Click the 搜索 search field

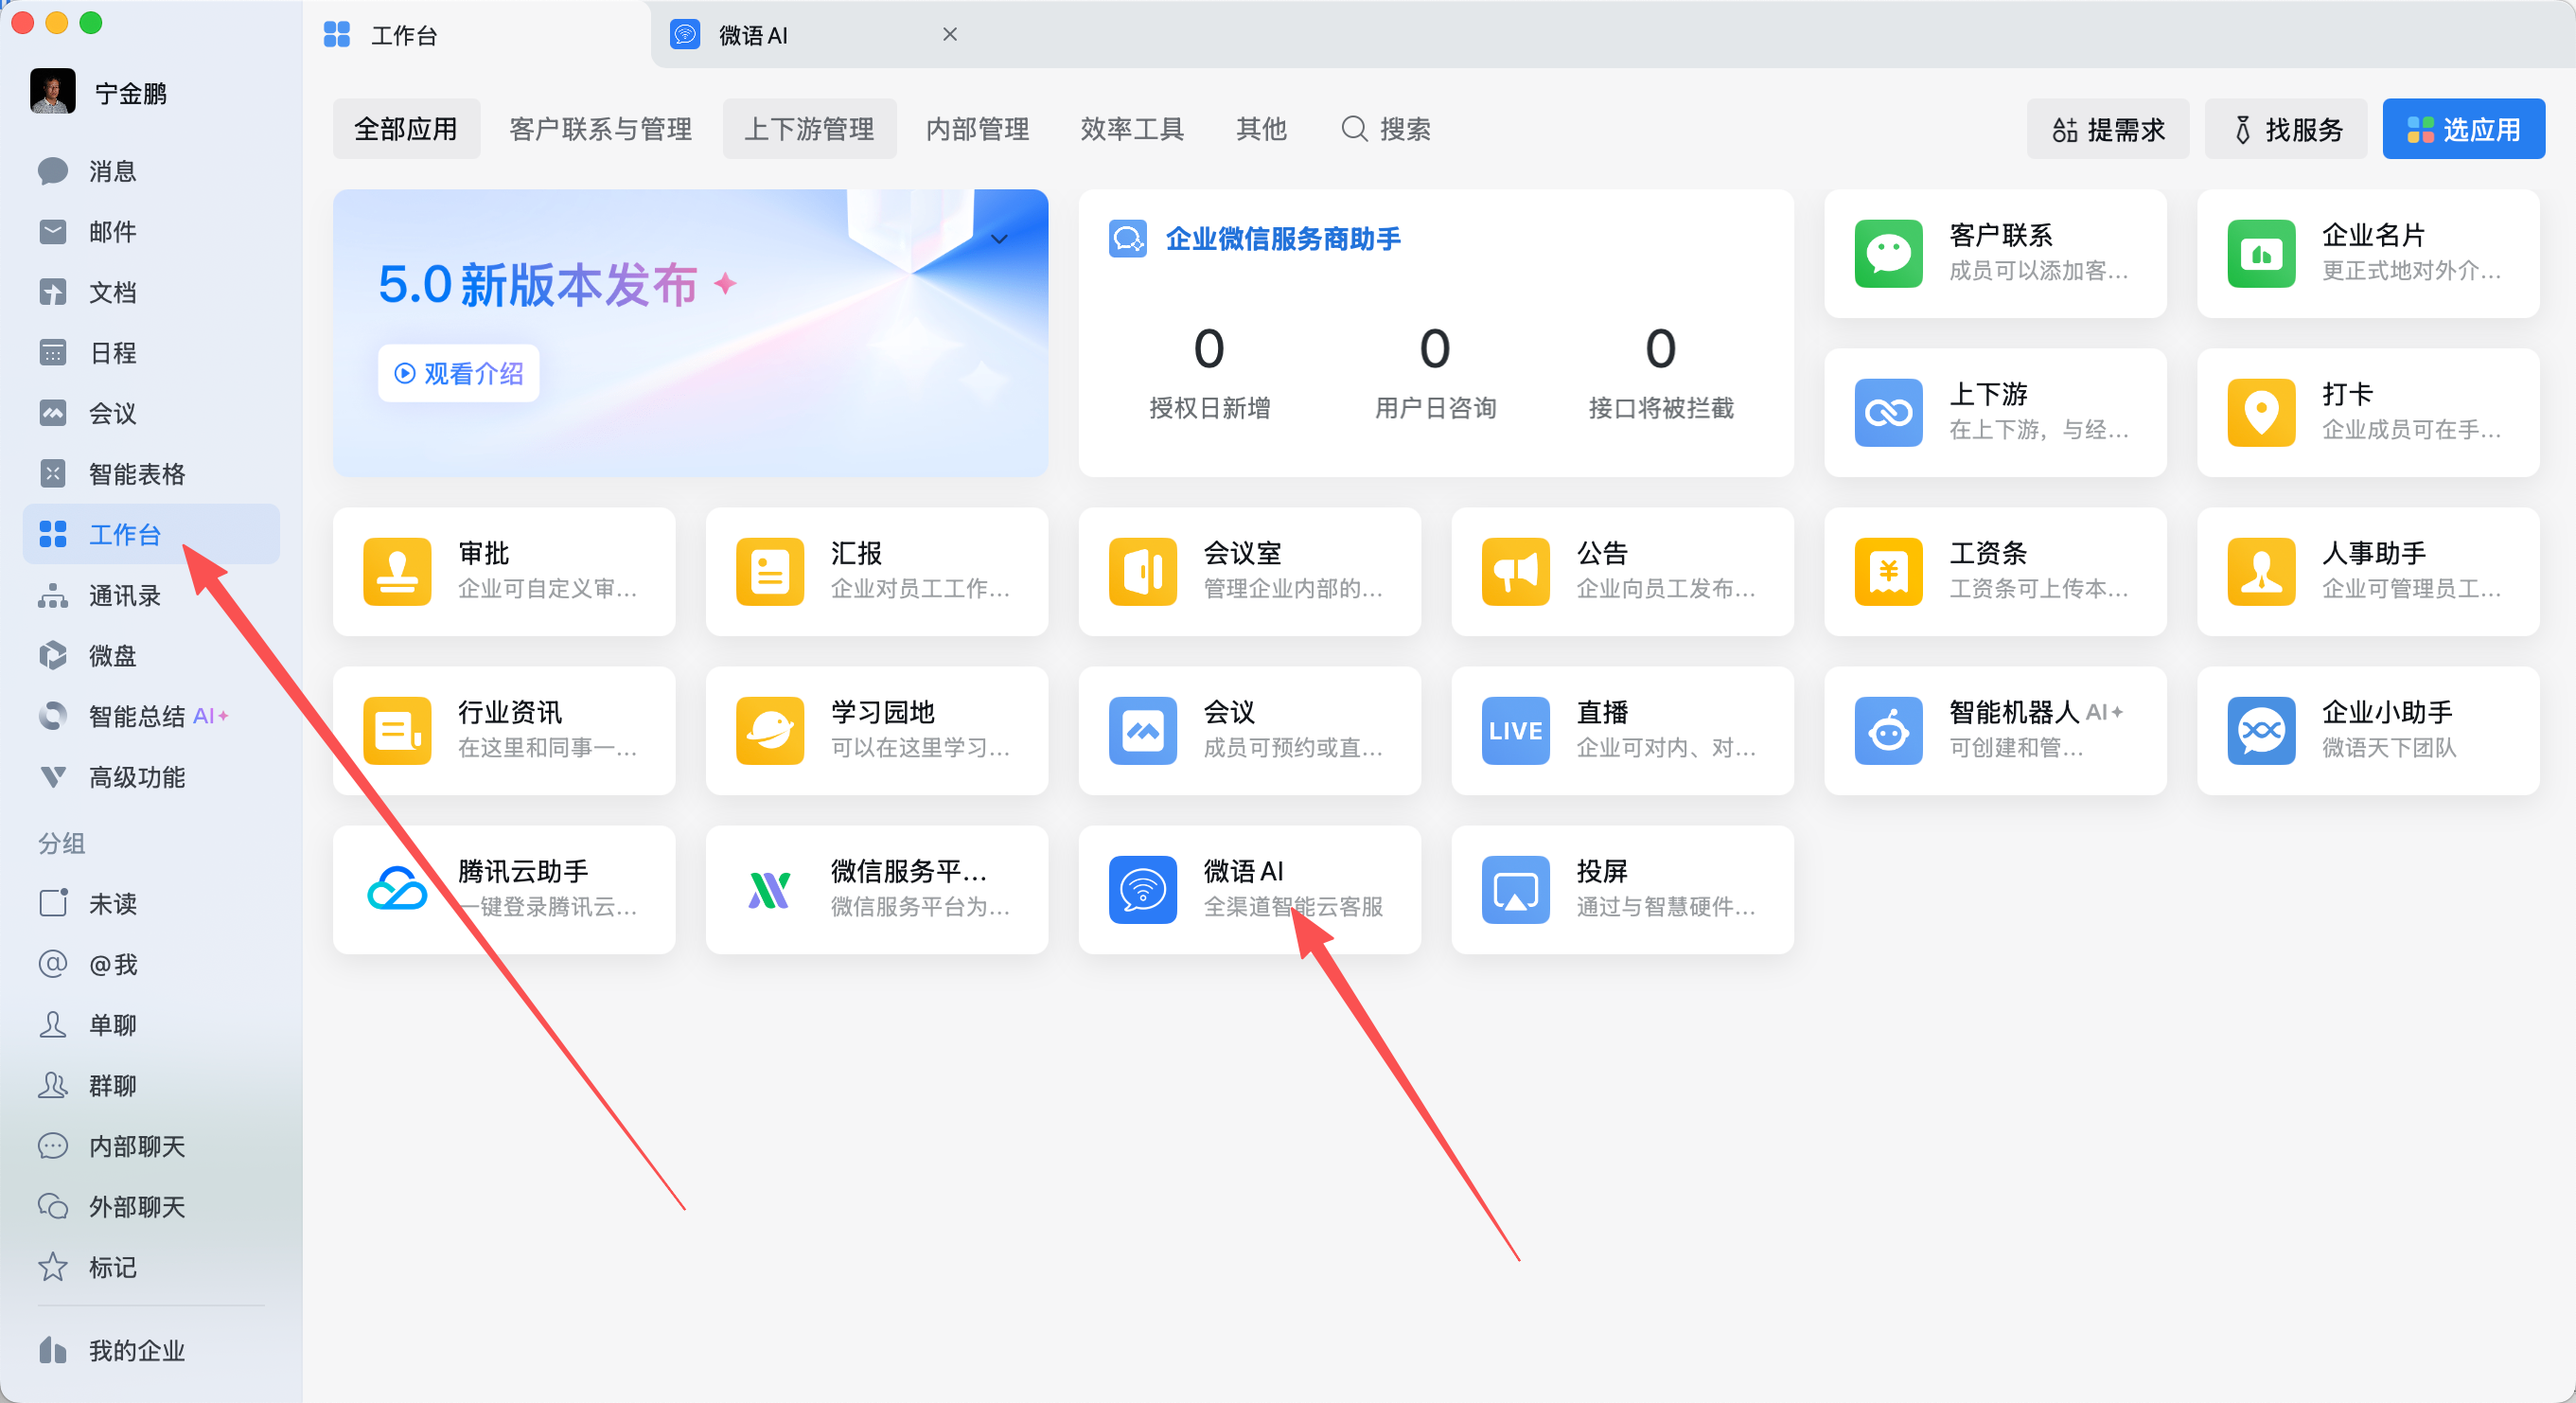click(x=1386, y=129)
